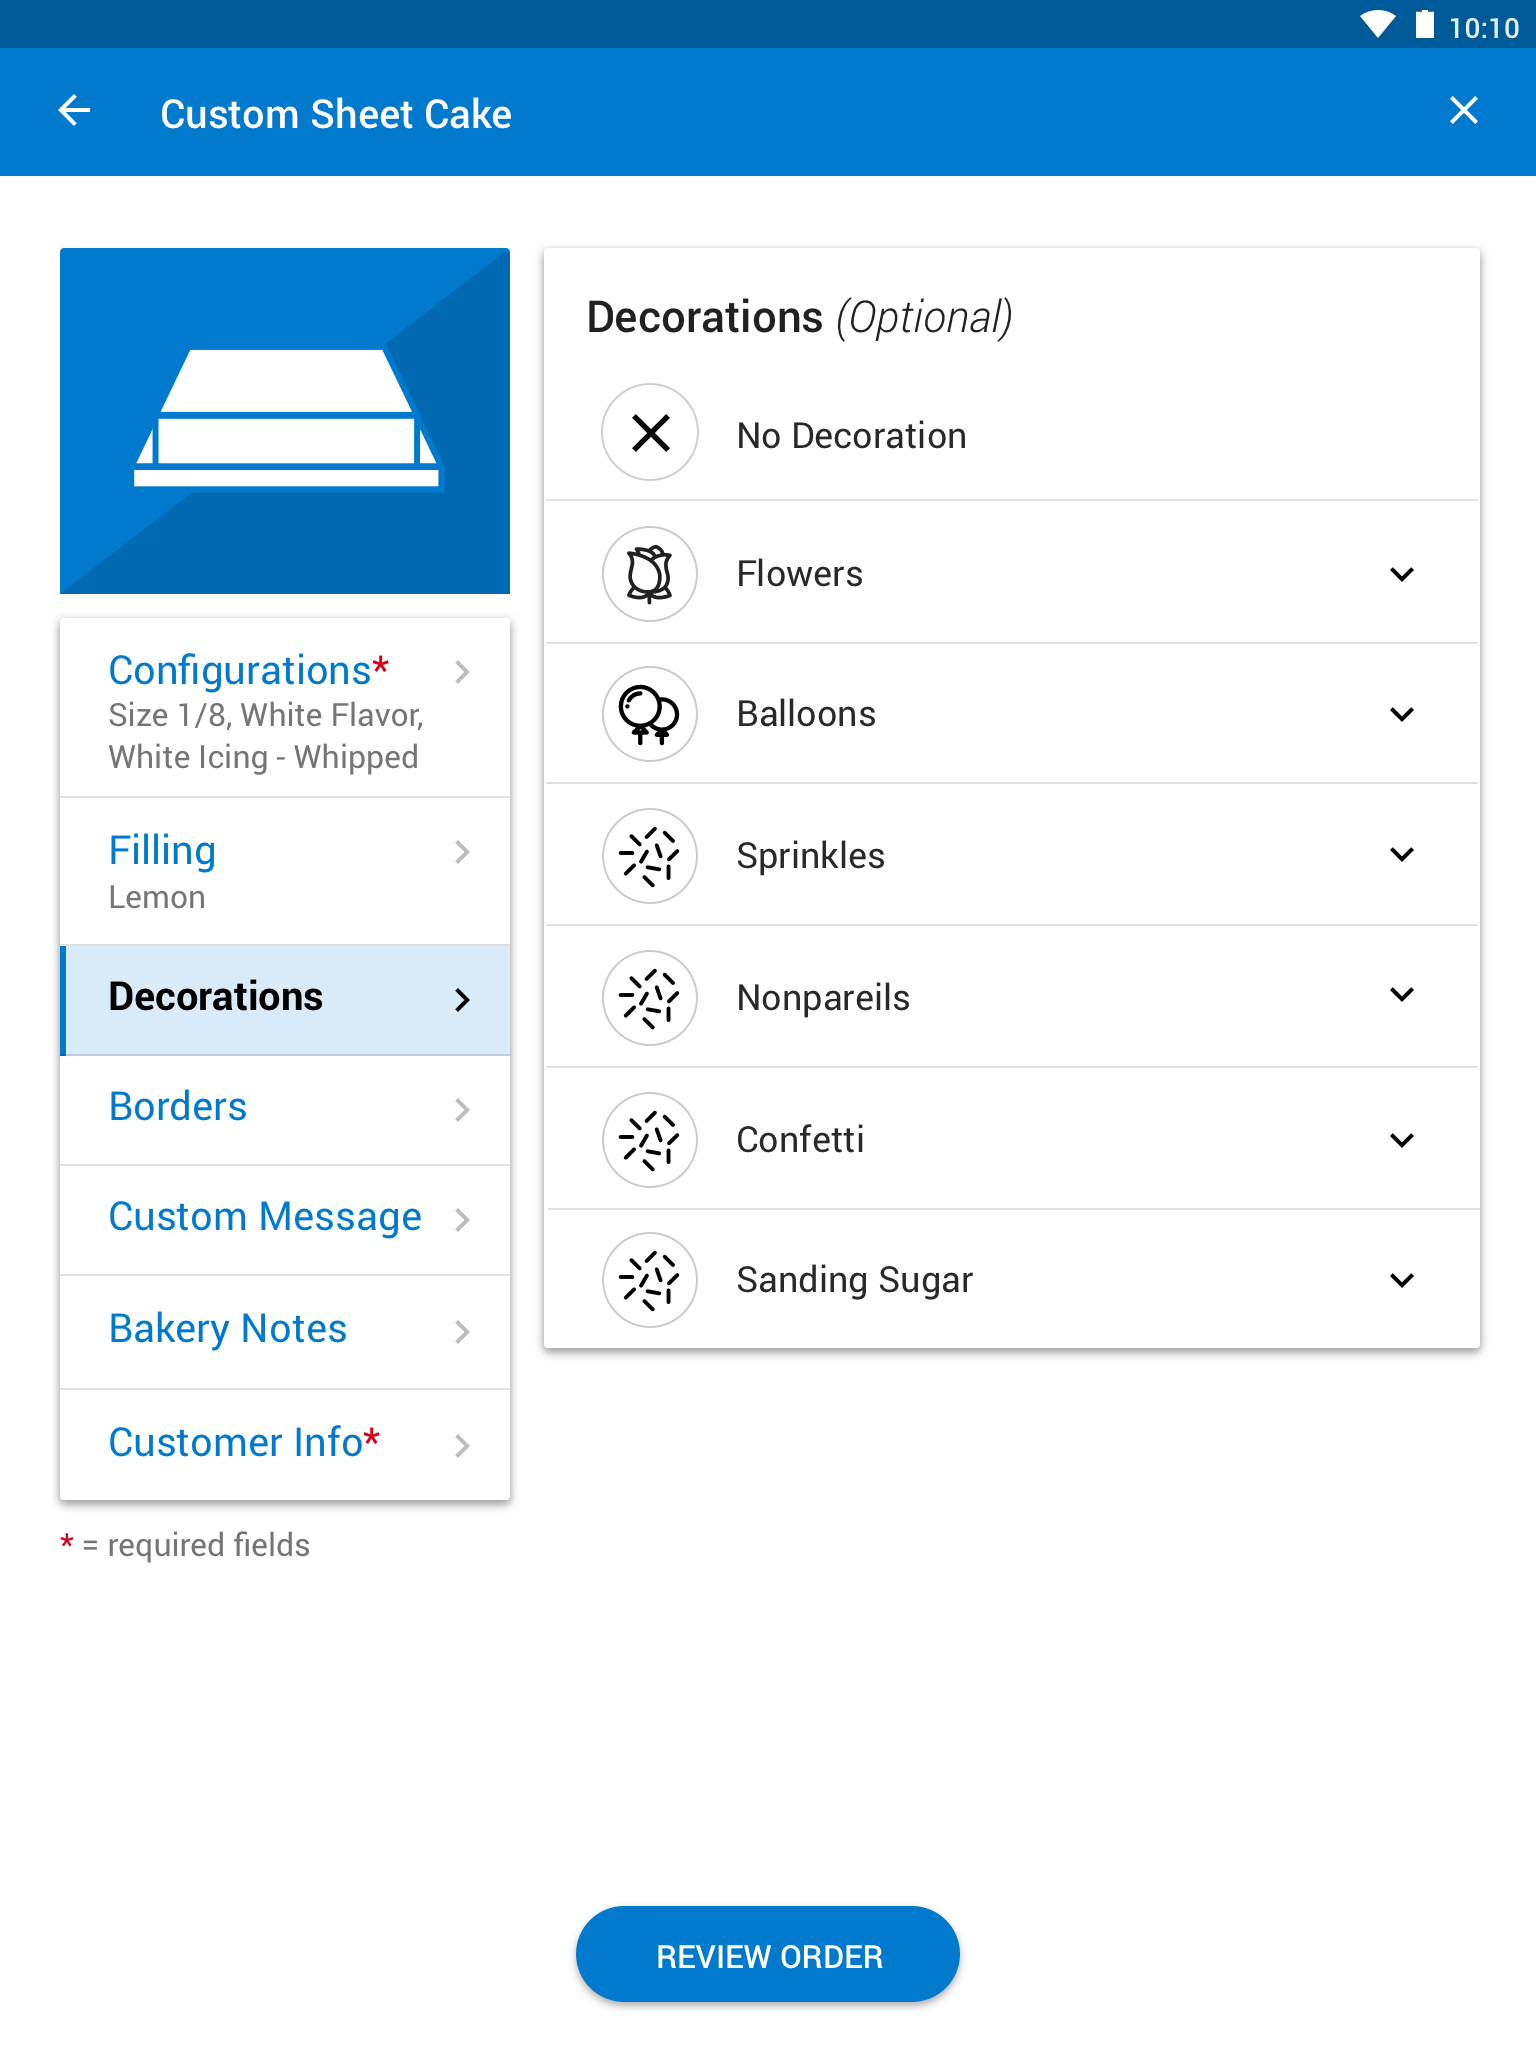
Task: Tap the Nonpareils icon
Action: click(x=650, y=998)
